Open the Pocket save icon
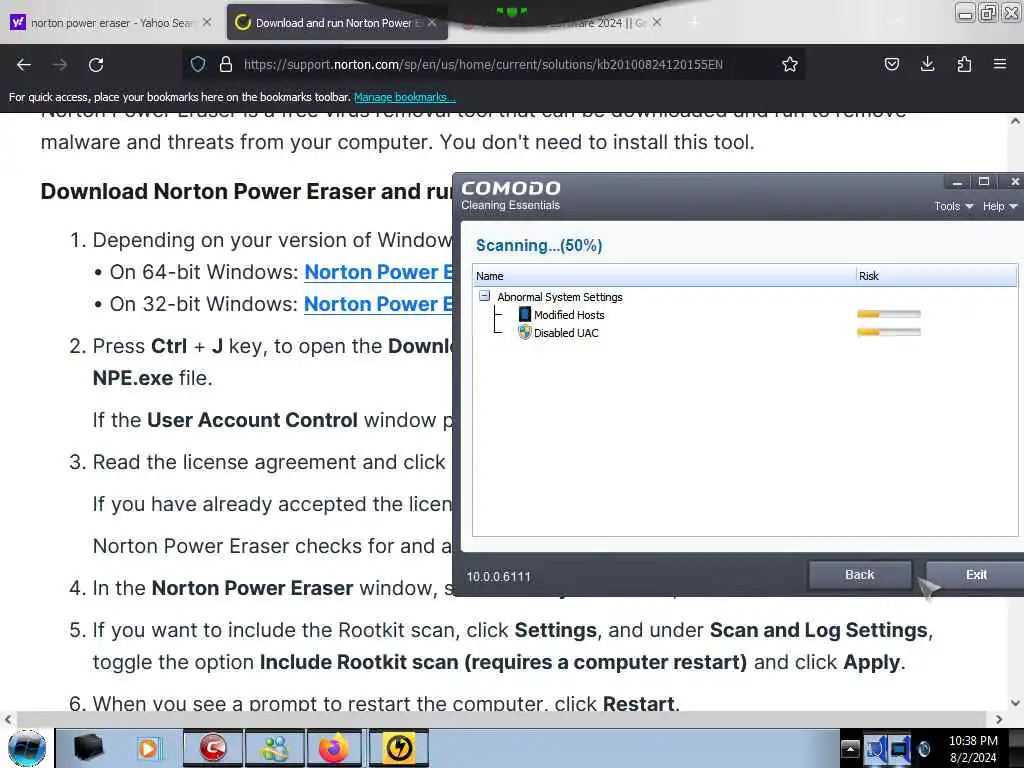1024x768 pixels. (x=891, y=64)
